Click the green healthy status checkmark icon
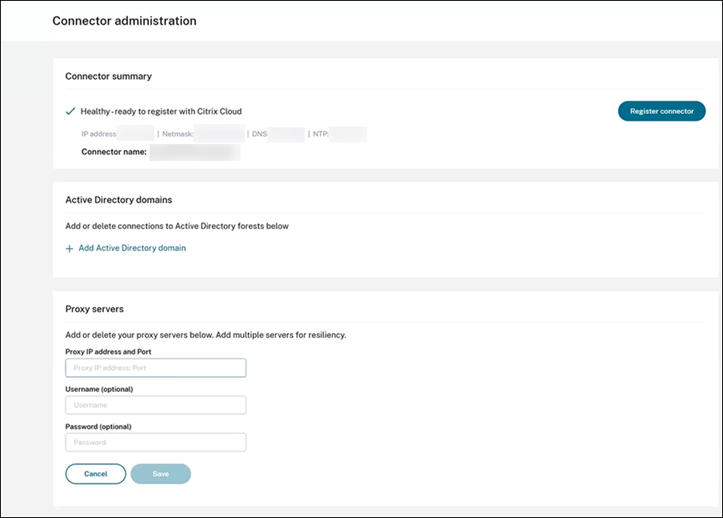The width and height of the screenshot is (723, 518). pyautogui.click(x=70, y=111)
